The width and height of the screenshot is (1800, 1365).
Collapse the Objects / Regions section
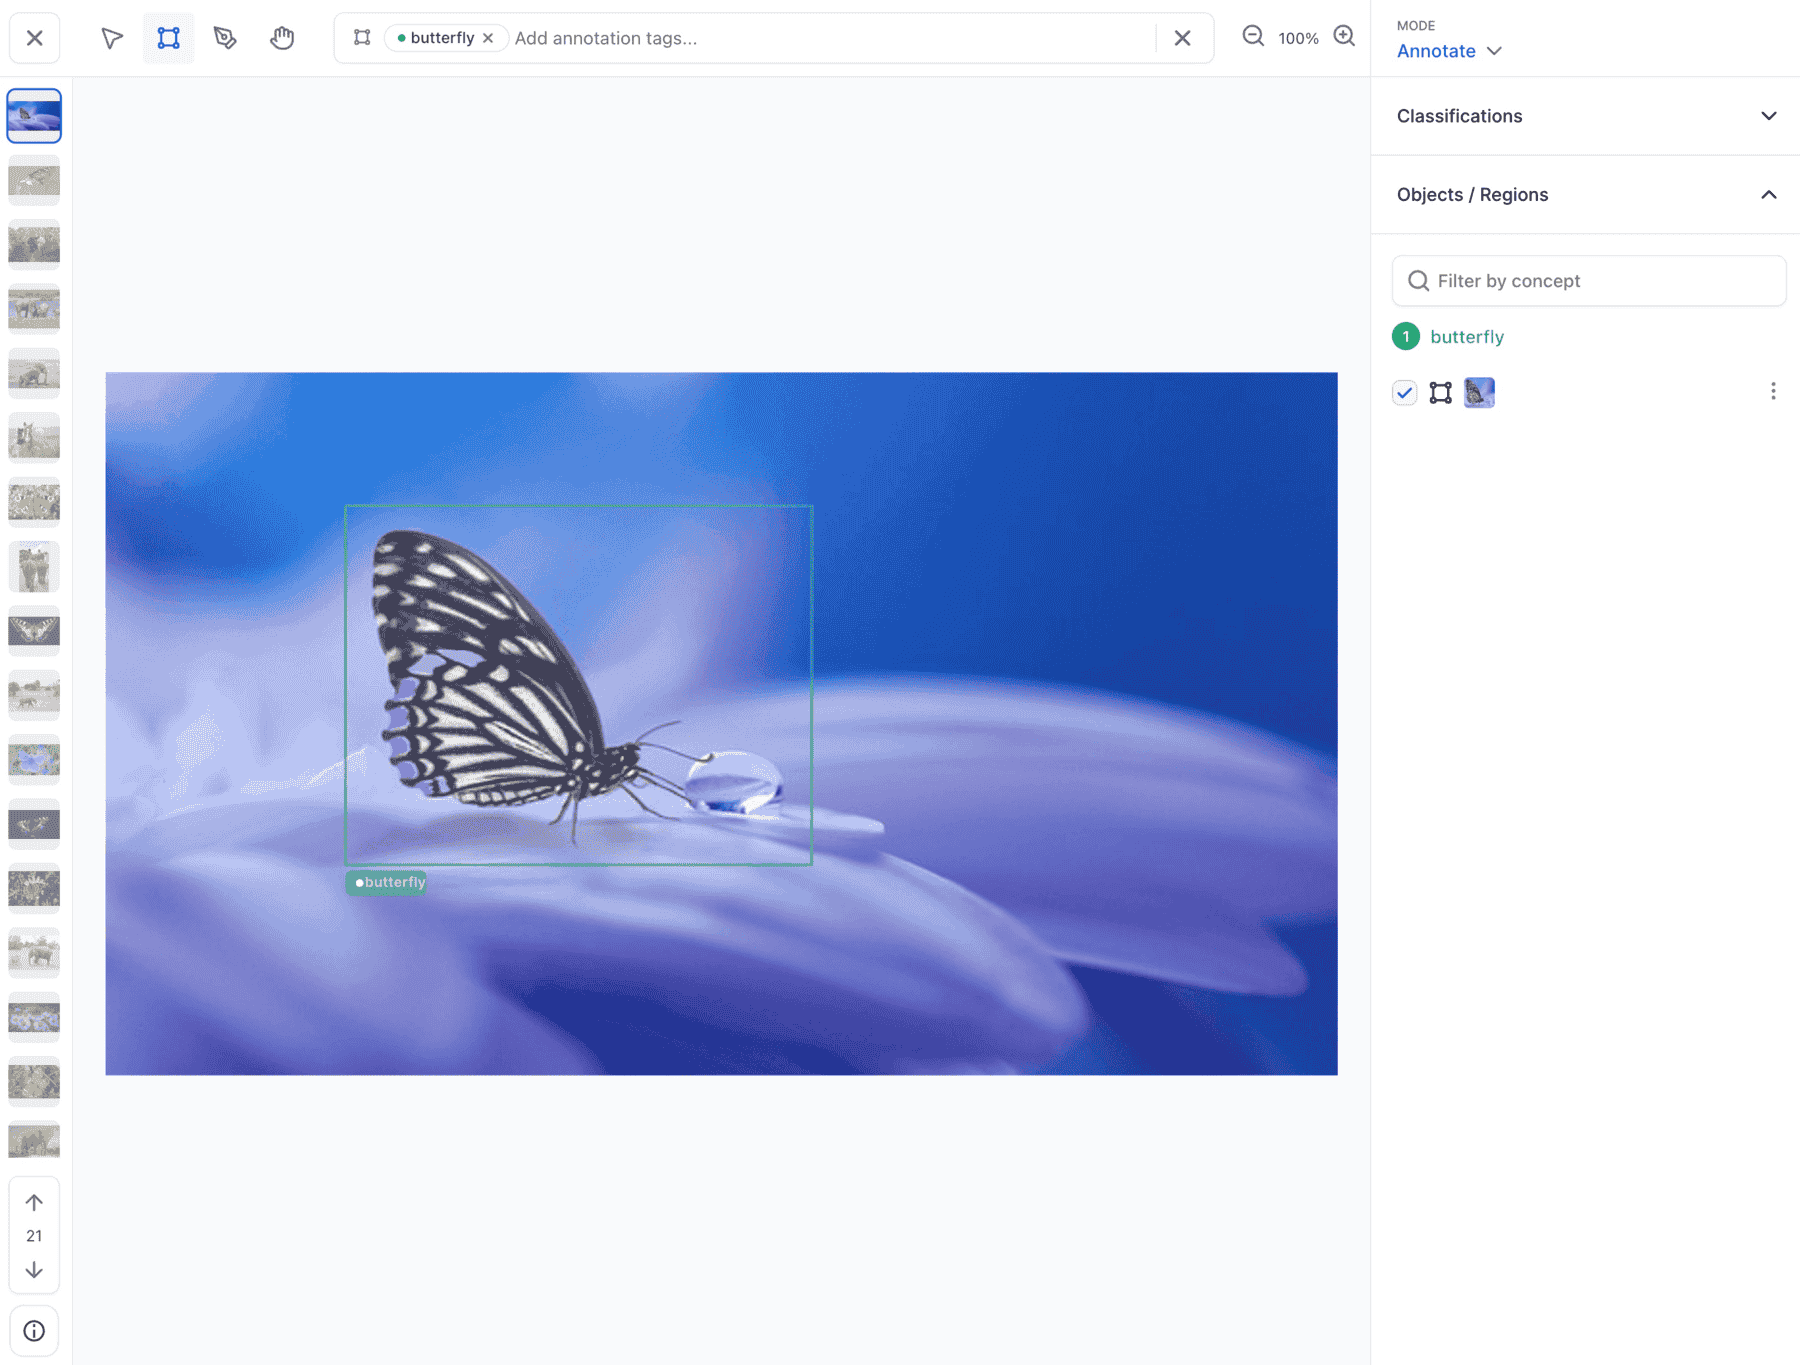[x=1767, y=195]
